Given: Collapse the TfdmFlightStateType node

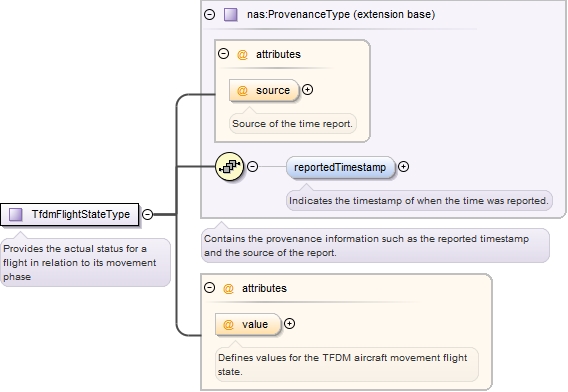Looking at the screenshot, I should tap(147, 214).
